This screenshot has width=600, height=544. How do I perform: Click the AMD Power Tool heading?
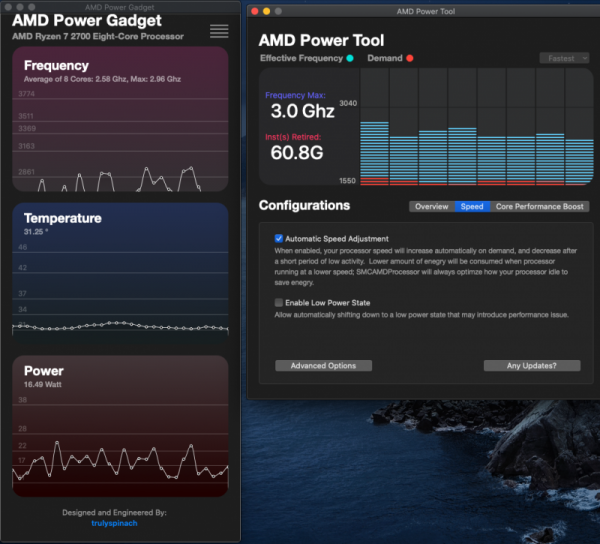pyautogui.click(x=321, y=40)
